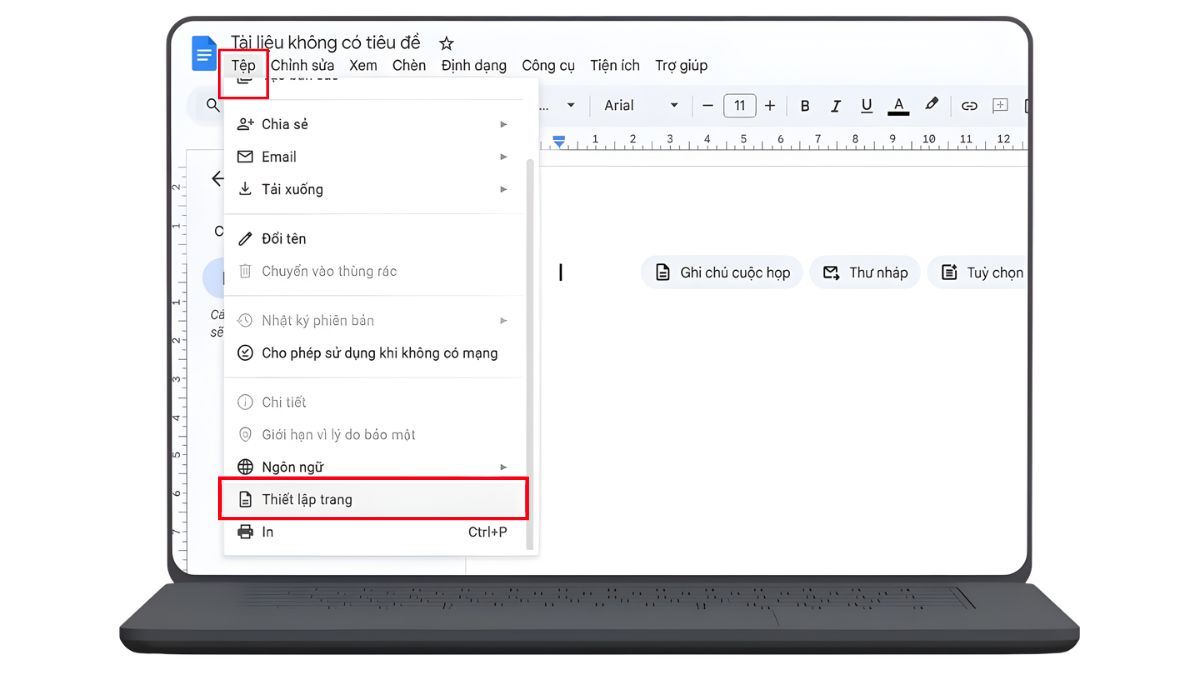Open the print icon next to In
This screenshot has height=675, width=1200.
[245, 531]
